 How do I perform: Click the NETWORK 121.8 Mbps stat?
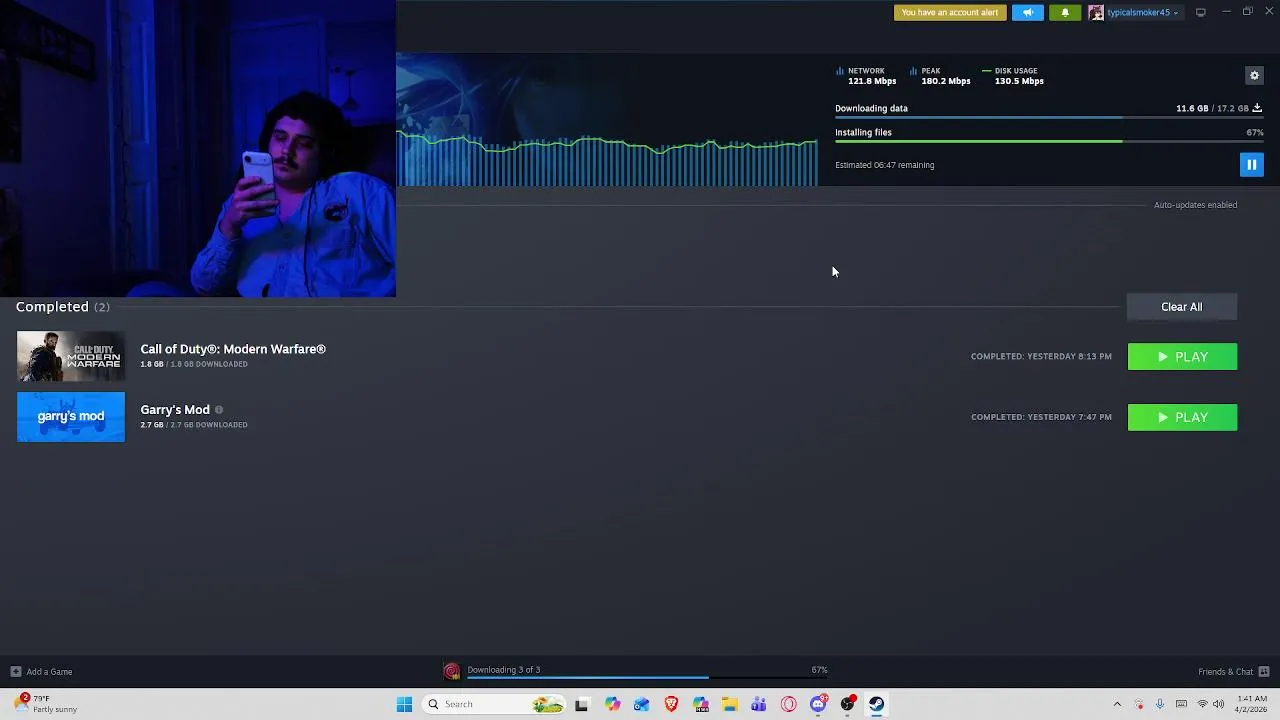pyautogui.click(x=866, y=76)
